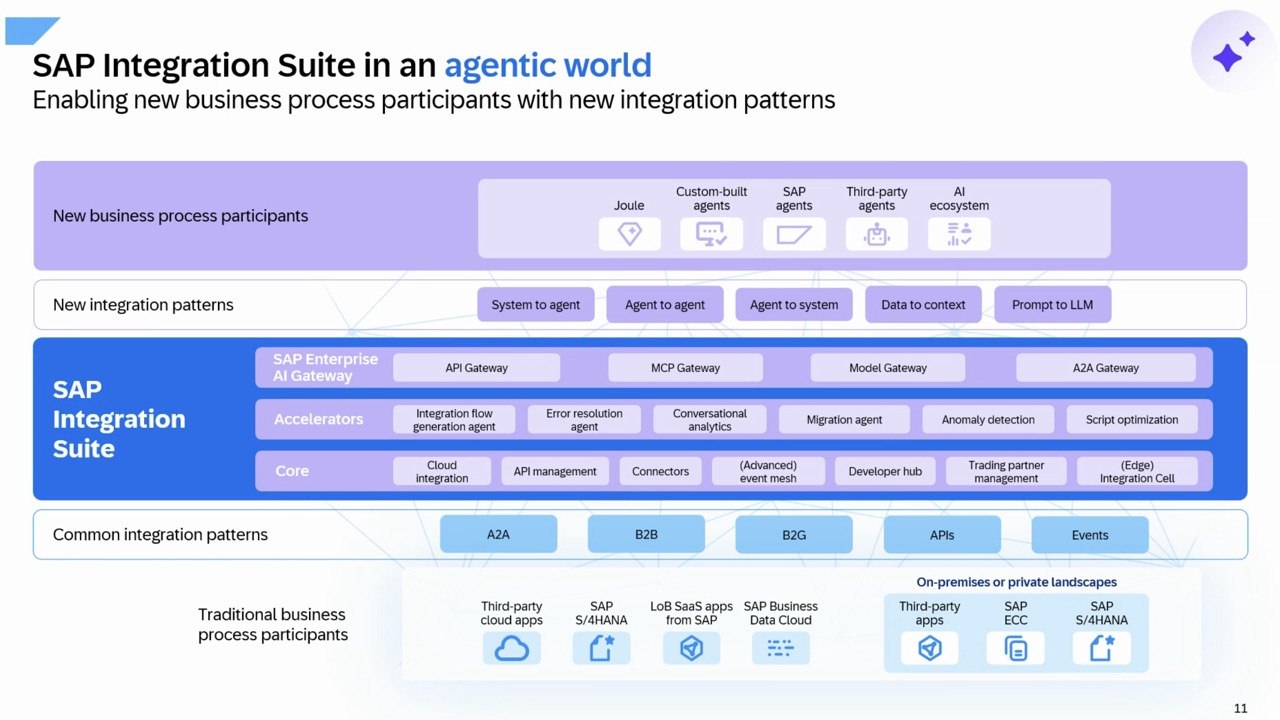
Task: Click the APIs common integration pattern
Action: pyautogui.click(x=942, y=535)
